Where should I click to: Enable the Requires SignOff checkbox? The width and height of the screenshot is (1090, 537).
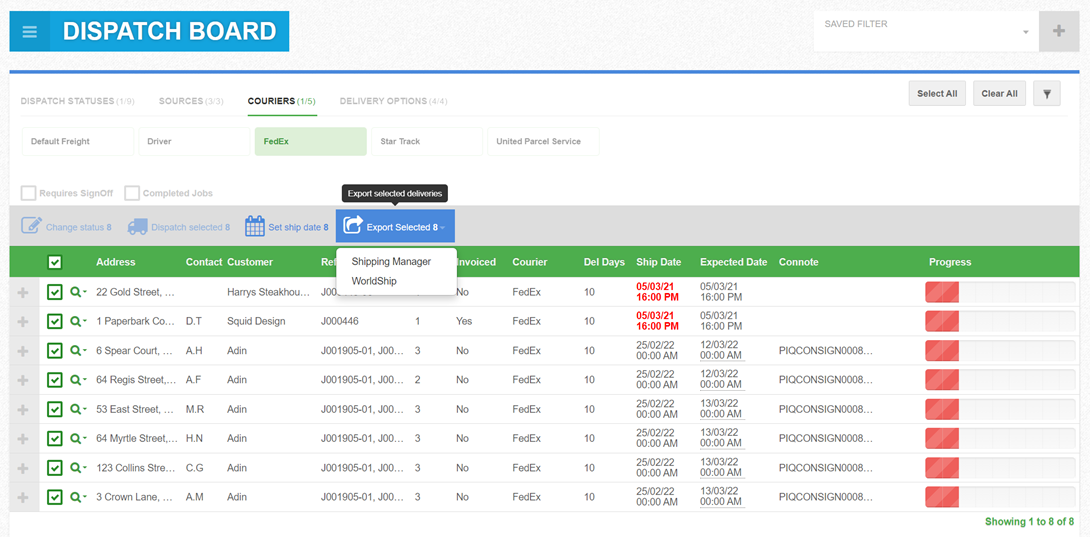(x=29, y=193)
